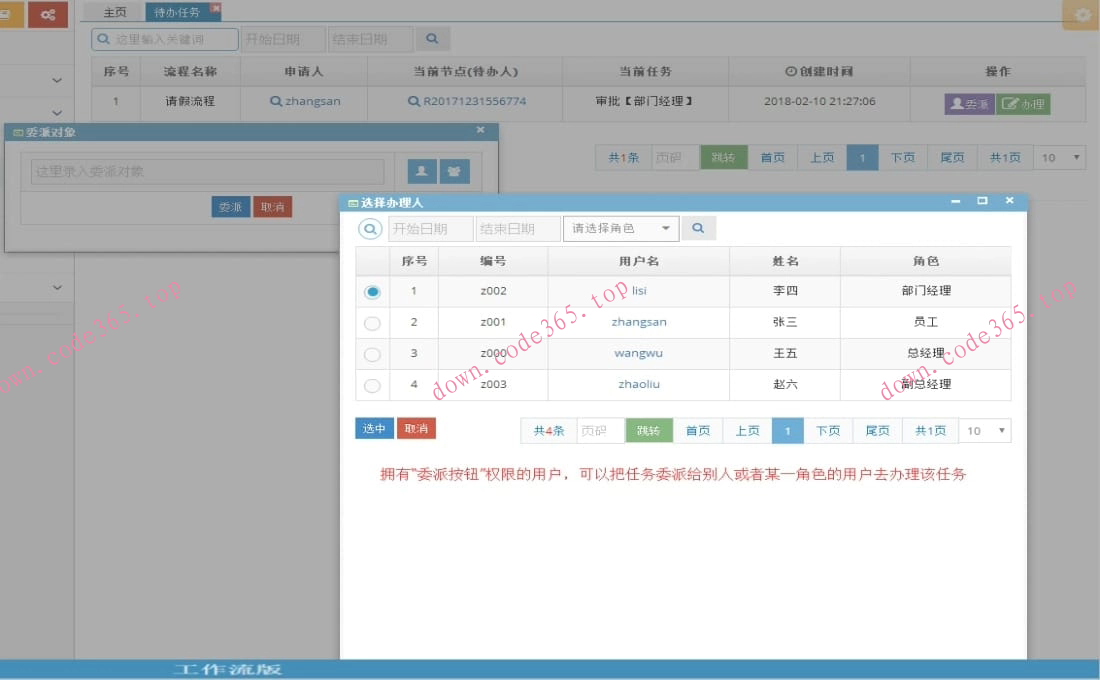Select the single-user icon in the 委派对象 dialog
Image resolution: width=1100 pixels, height=680 pixels.
point(421,170)
